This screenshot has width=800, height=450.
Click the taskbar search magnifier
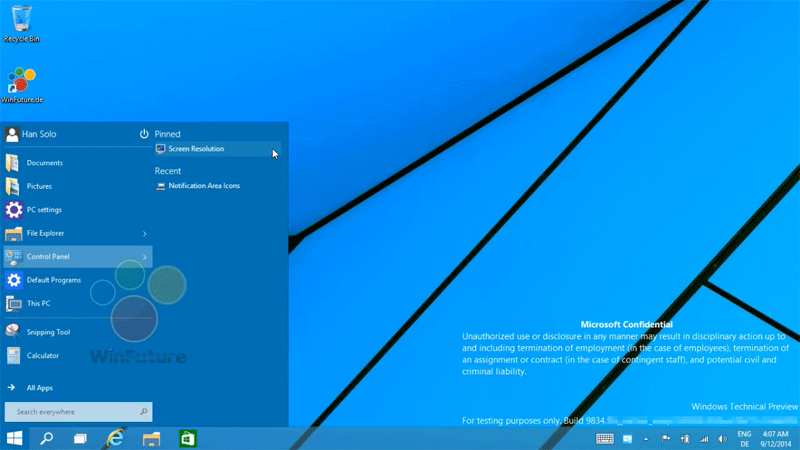pyautogui.click(x=46, y=438)
